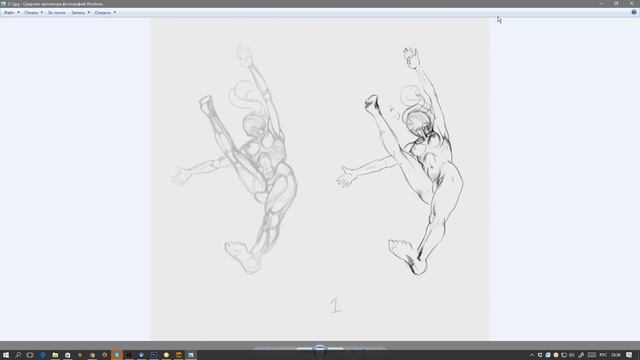The image size is (640, 360).
Task: Open the notification center icon
Action: (629, 355)
